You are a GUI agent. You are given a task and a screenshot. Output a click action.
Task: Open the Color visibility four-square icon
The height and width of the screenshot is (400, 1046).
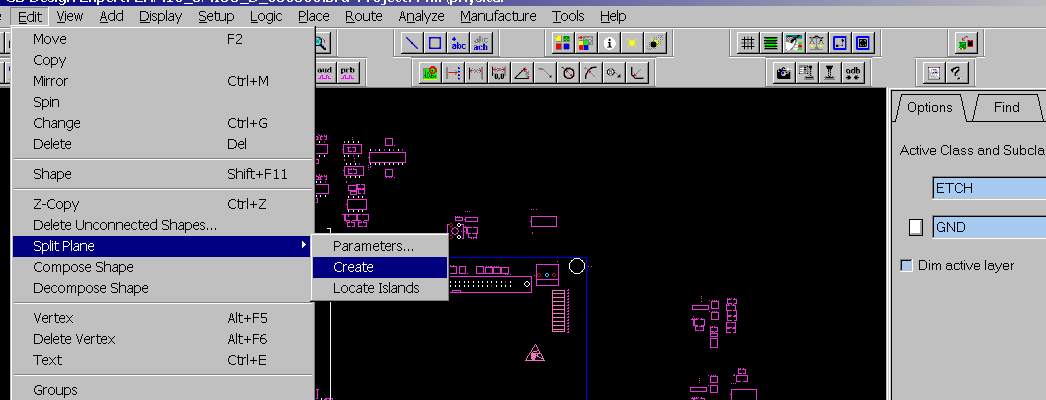tap(562, 43)
